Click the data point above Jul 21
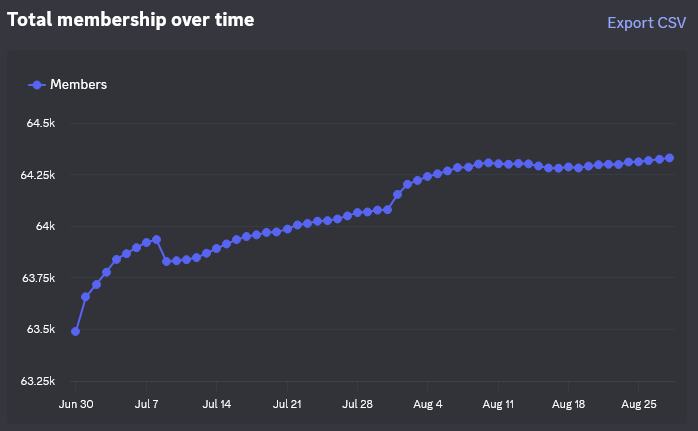698x431 pixels. pyautogui.click(x=287, y=229)
